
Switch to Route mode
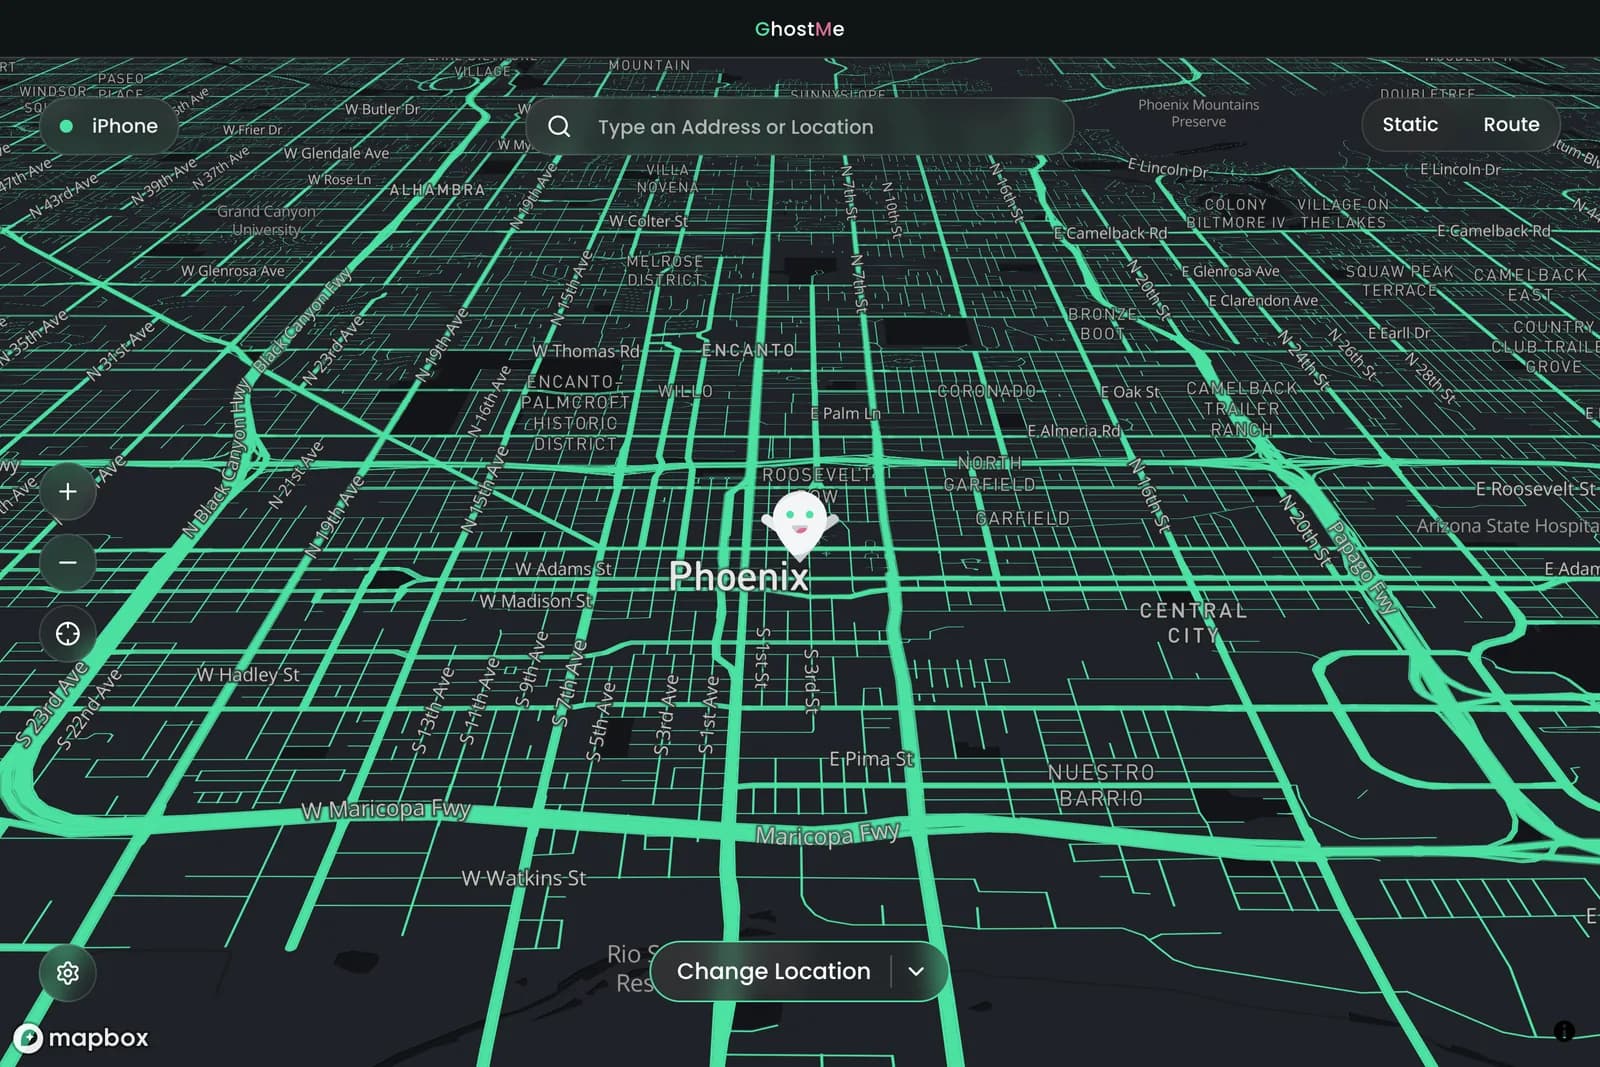pos(1511,124)
